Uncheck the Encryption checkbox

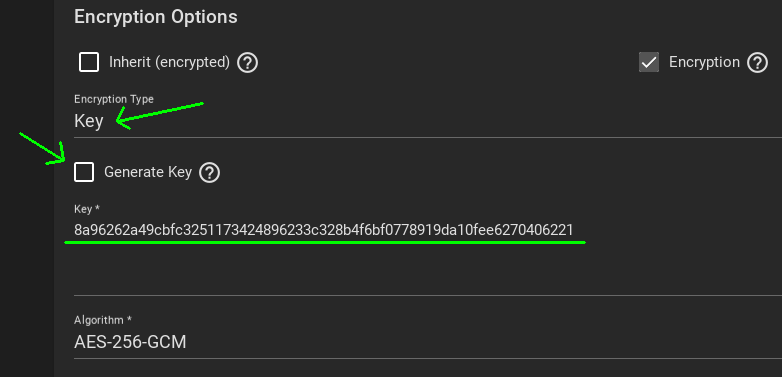[x=649, y=62]
